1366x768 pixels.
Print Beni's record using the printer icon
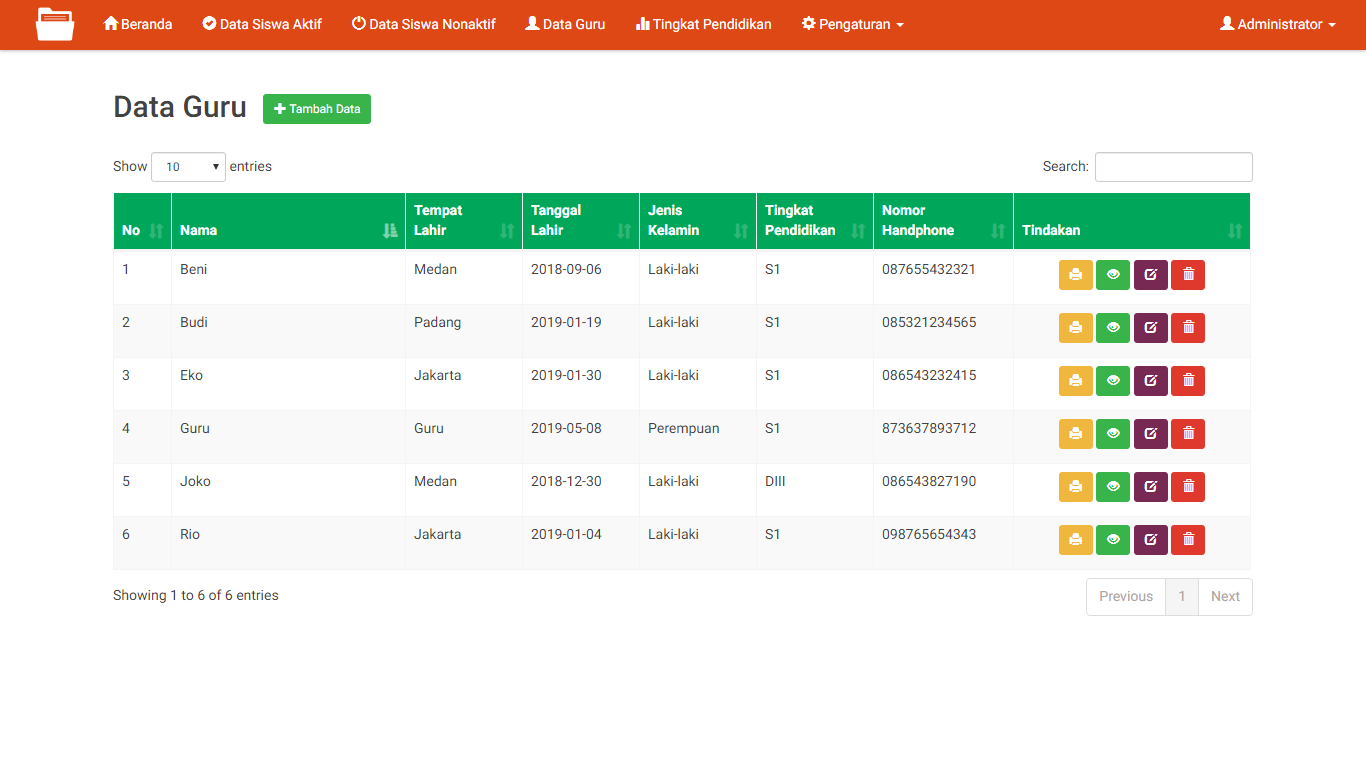[1076, 274]
